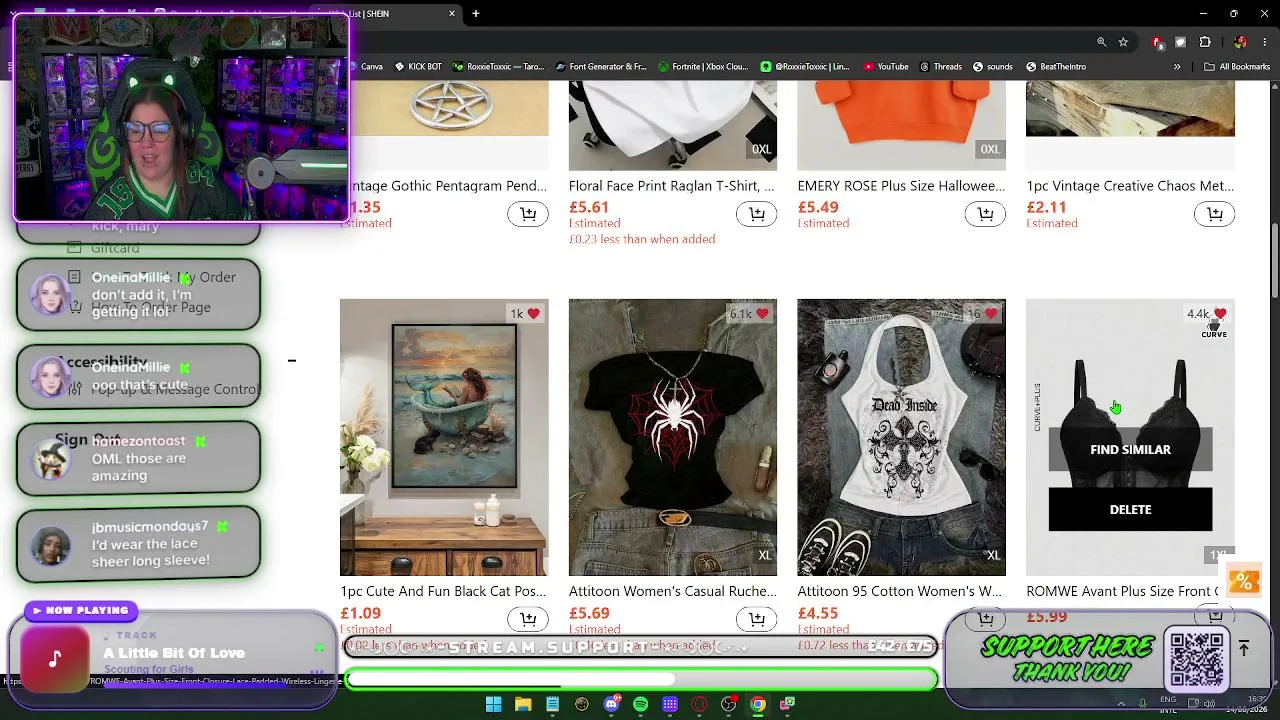The height and width of the screenshot is (720, 1280).
Task: Click DELETE on the ROMWE wishlist item
Action: 1130,510
